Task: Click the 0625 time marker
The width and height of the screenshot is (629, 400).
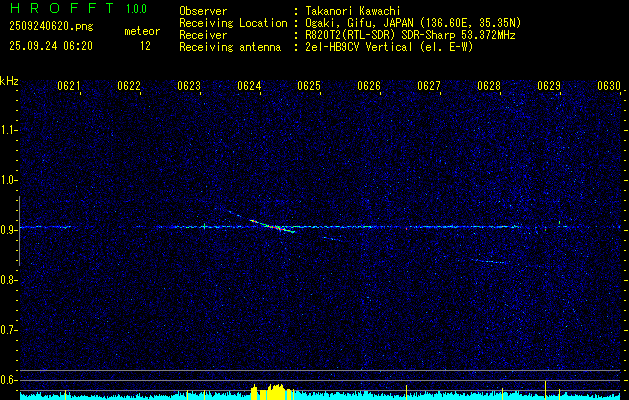Action: click(309, 86)
